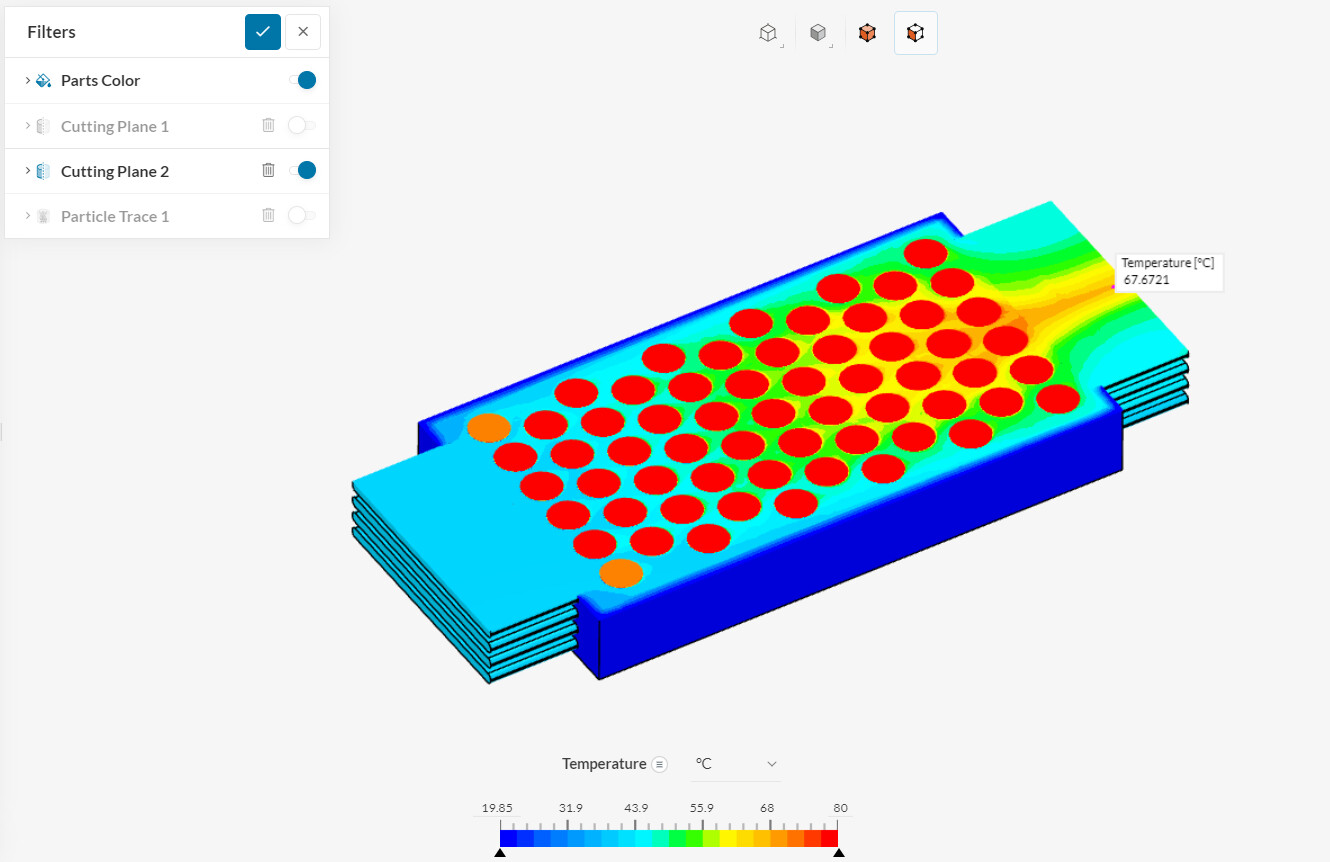Expand the Cutting Plane 2 filter

tap(27, 171)
